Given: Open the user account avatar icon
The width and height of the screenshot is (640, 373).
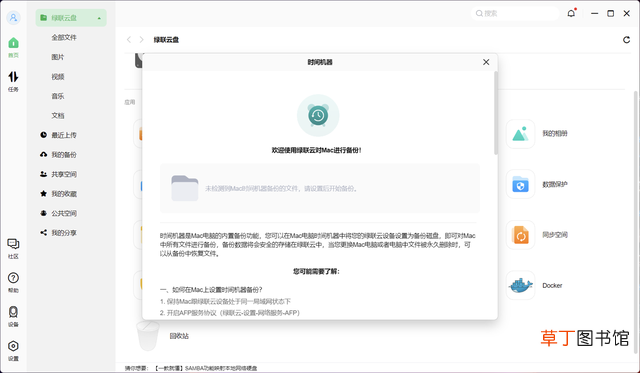Looking at the screenshot, I should point(13,18).
